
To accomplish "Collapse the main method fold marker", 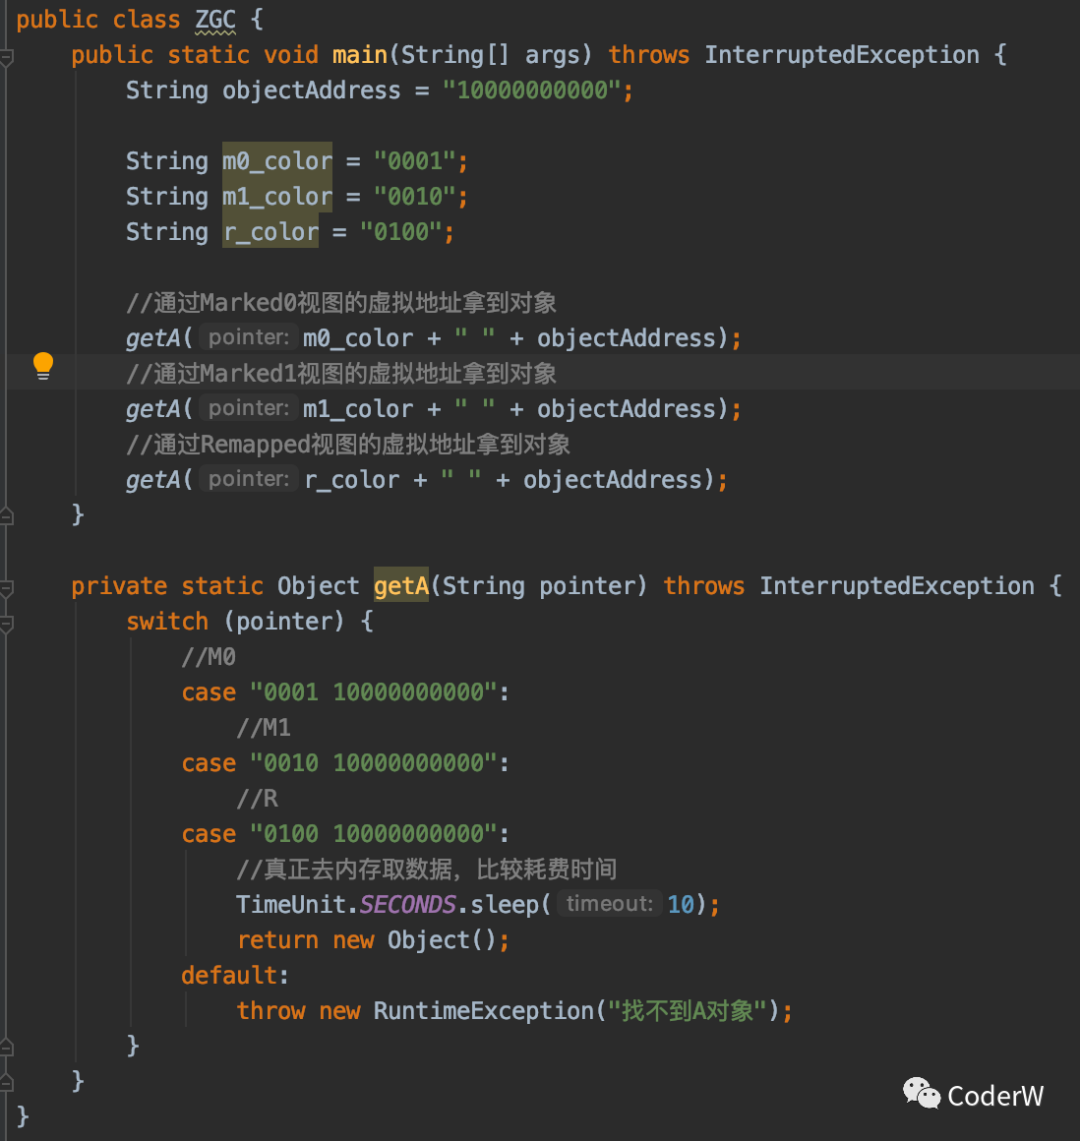I will (6, 57).
